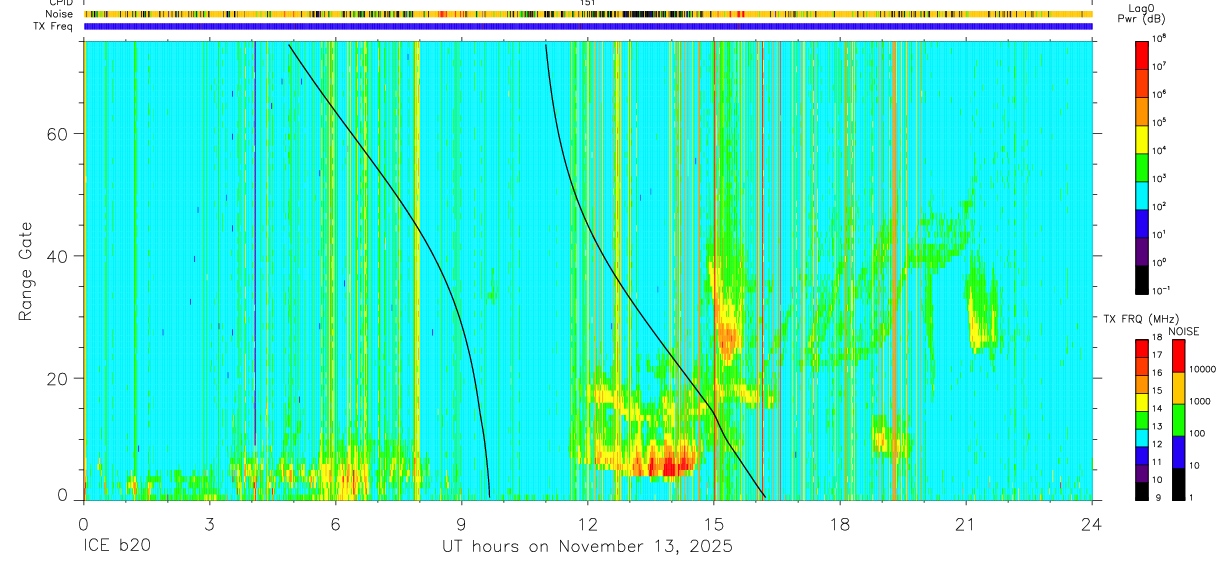The image size is (1228, 567).
Task: Click the red top segment of power colorbar
Action: (x=1142, y=55)
